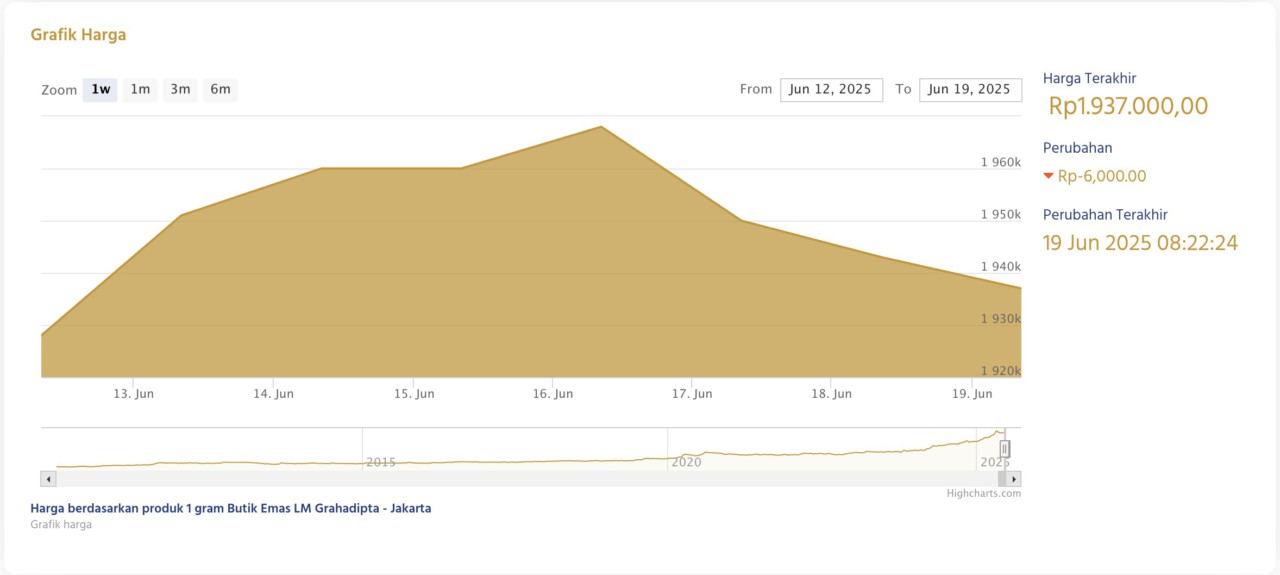Image resolution: width=1280 pixels, height=575 pixels.
Task: Click the From date field
Action: 831,90
